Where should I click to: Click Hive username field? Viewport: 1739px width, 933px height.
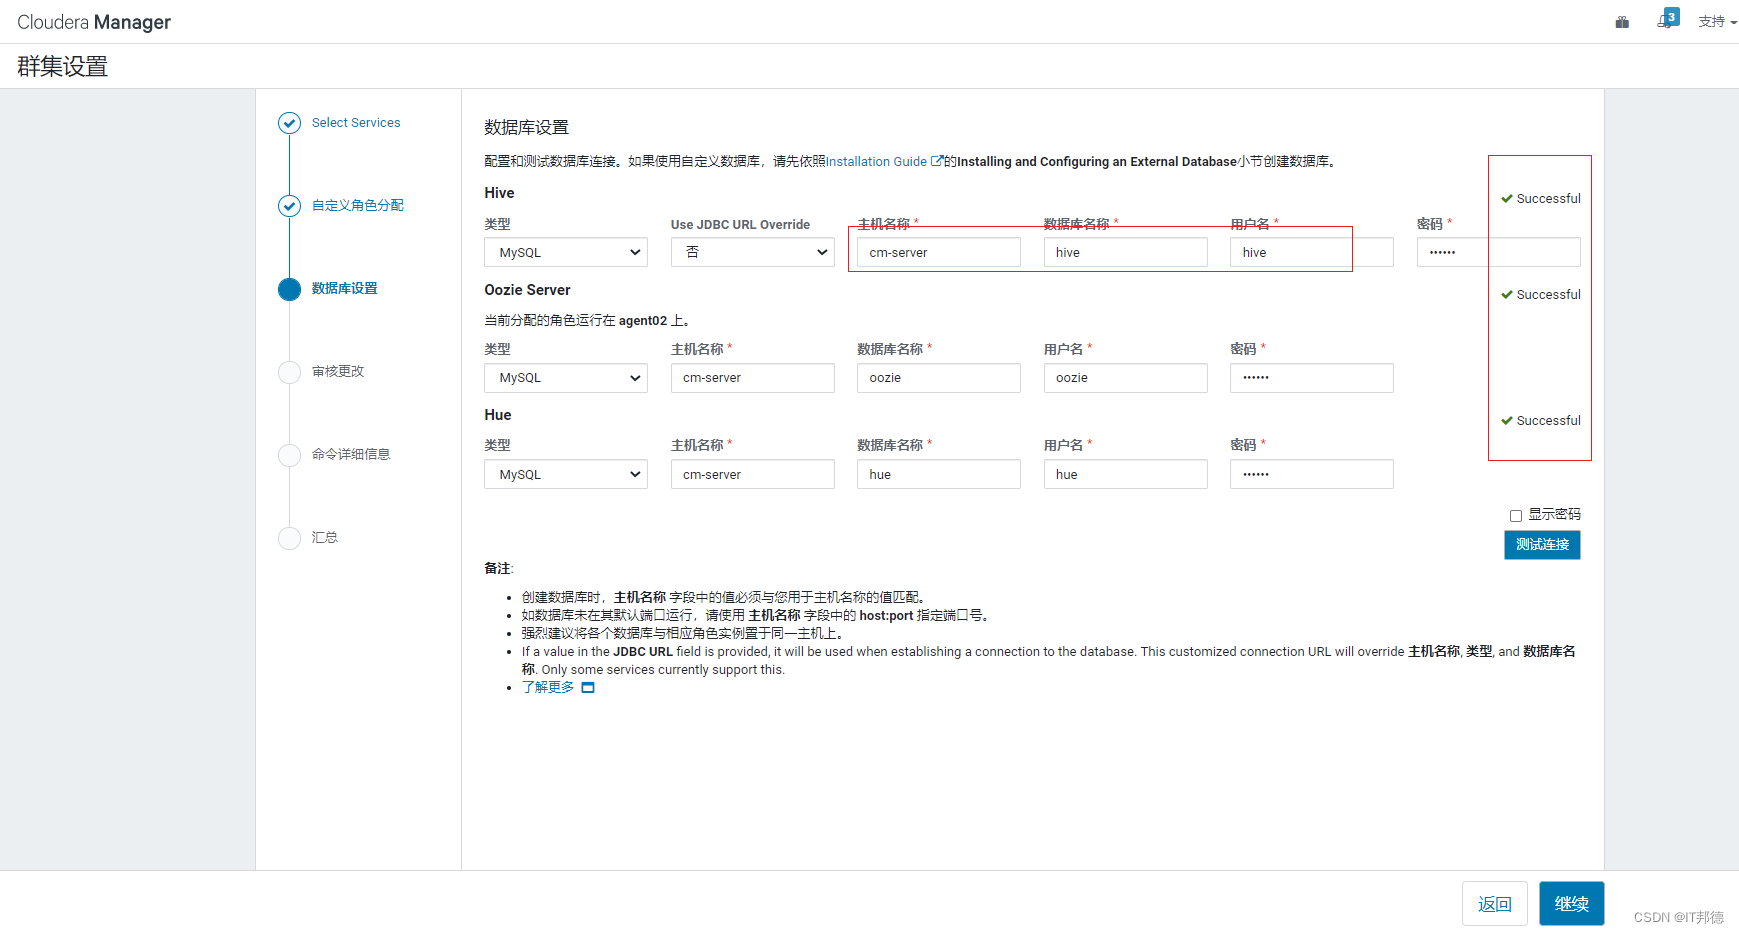click(1312, 253)
